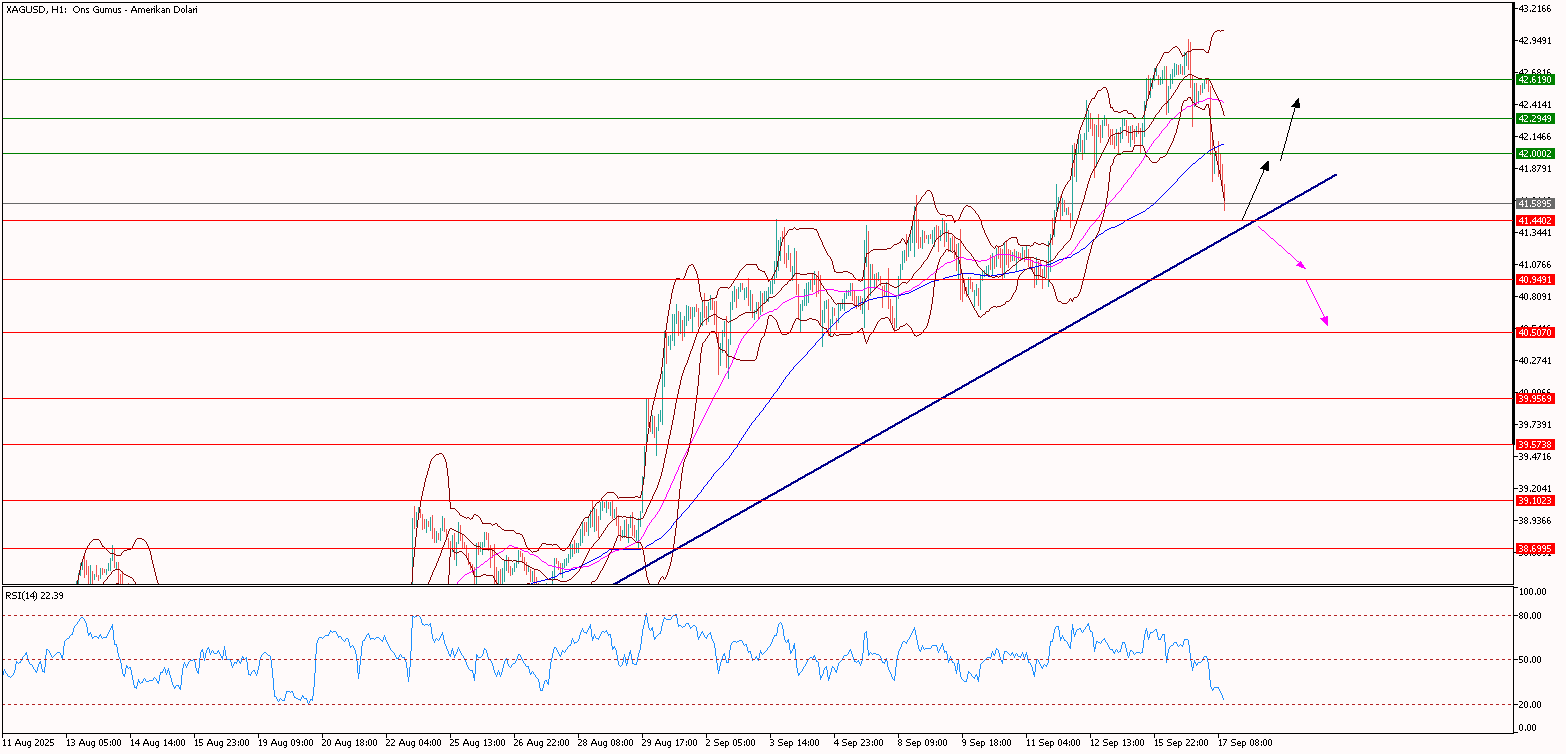Click the 15 Sep 22:00 time label
The width and height of the screenshot is (1566, 754).
point(1183,744)
